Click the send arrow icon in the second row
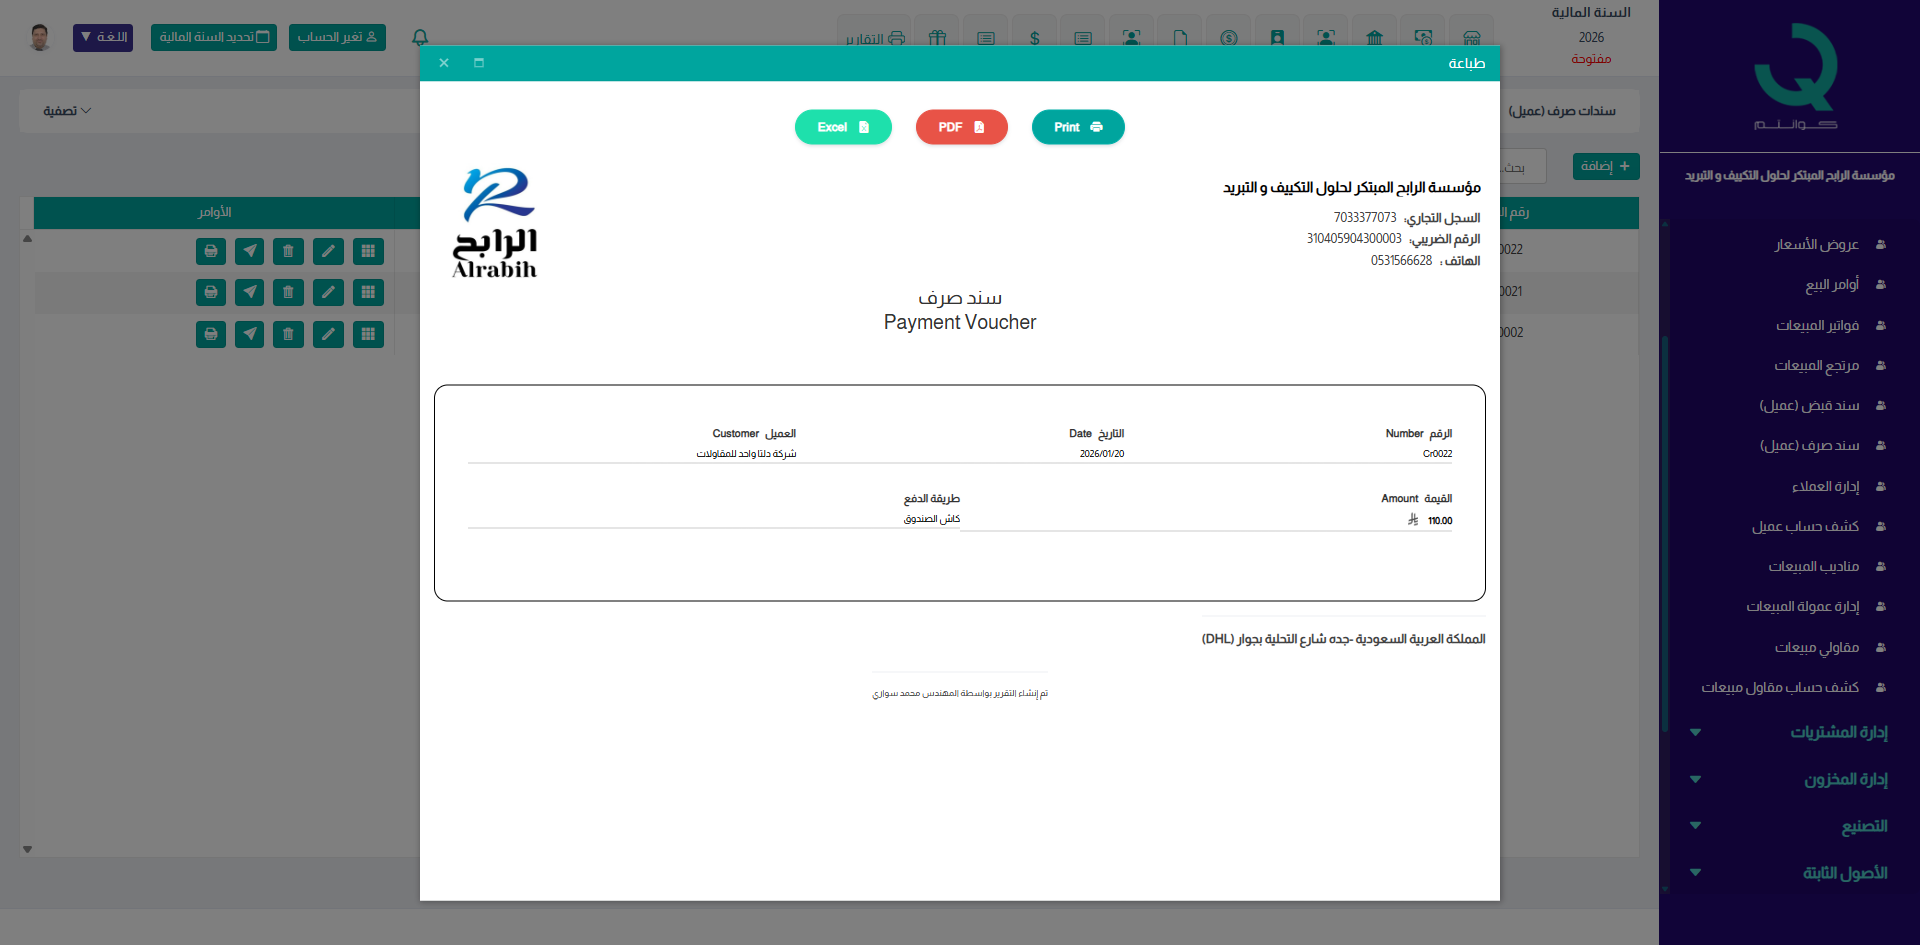Image resolution: width=1920 pixels, height=945 pixels. [x=249, y=292]
